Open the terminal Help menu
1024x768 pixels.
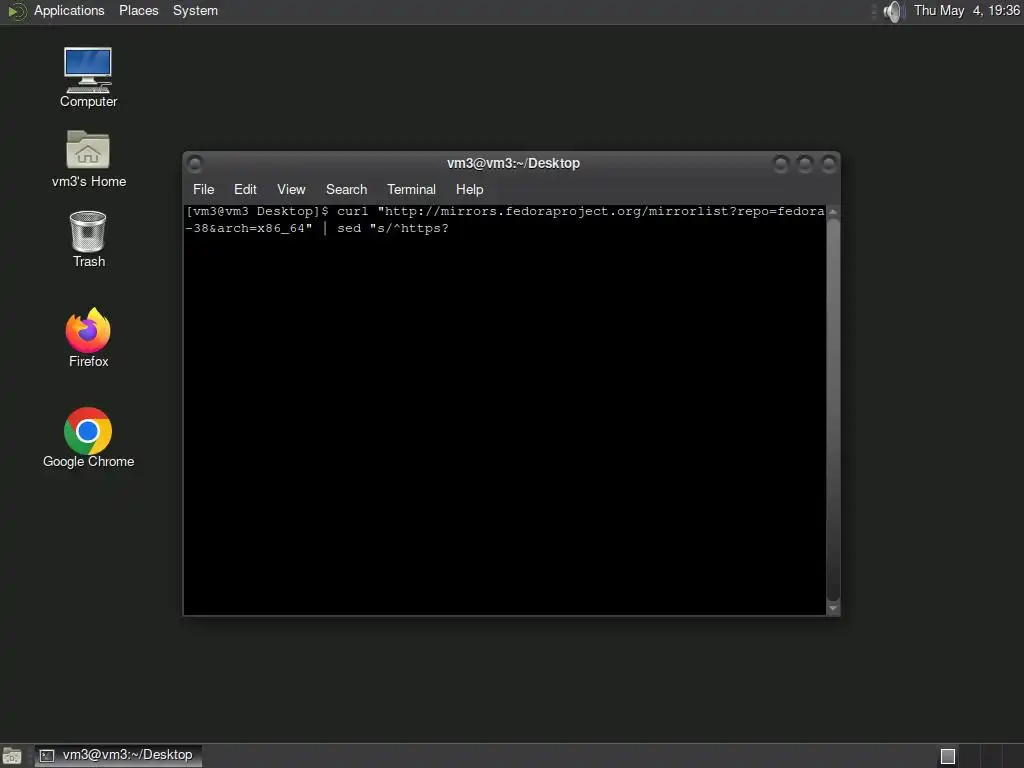tap(469, 189)
